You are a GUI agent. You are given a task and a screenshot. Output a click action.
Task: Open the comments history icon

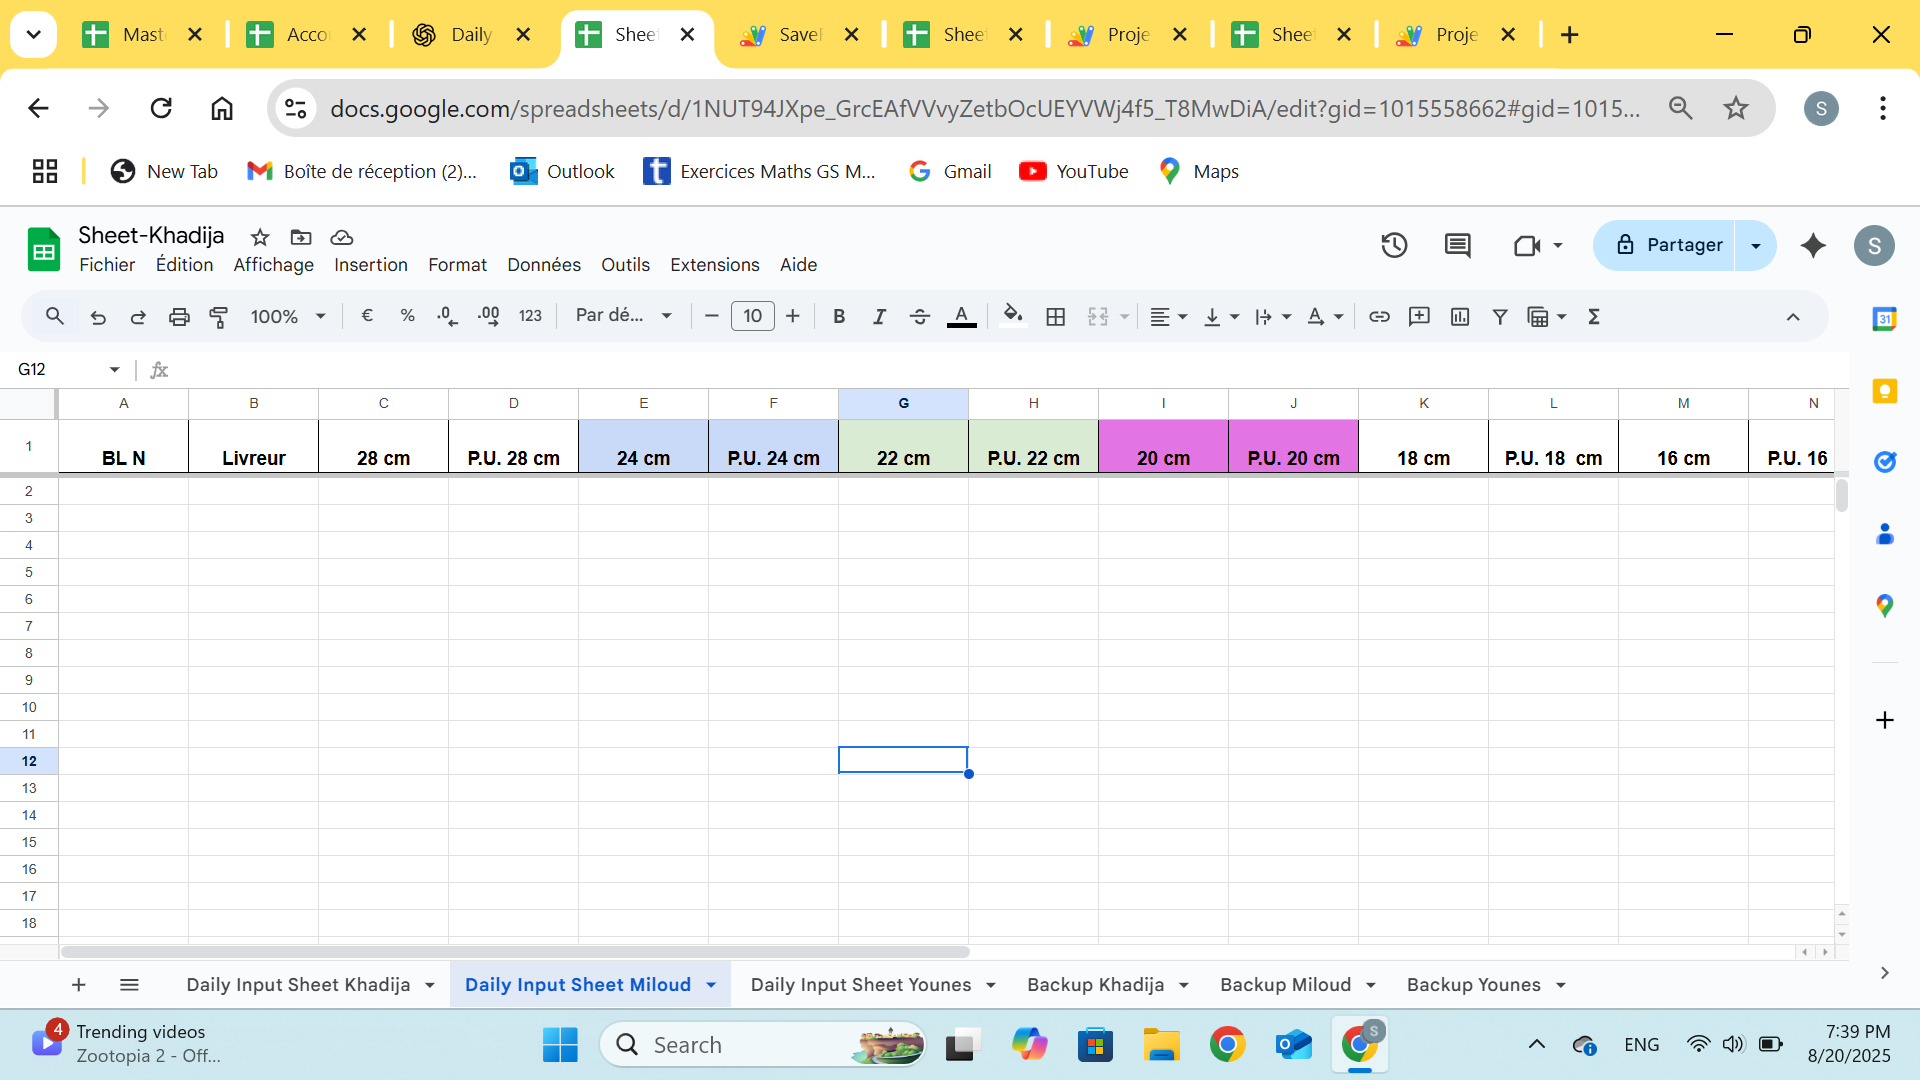pyautogui.click(x=1457, y=245)
